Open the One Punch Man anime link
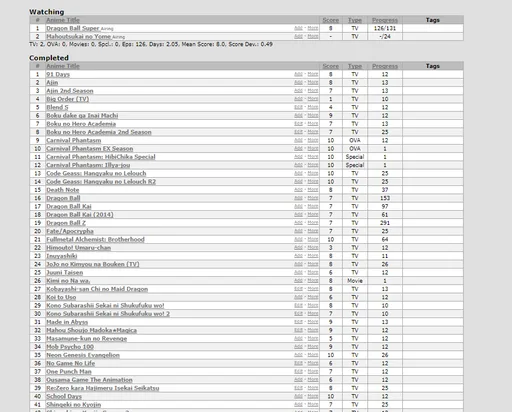 click(69, 372)
